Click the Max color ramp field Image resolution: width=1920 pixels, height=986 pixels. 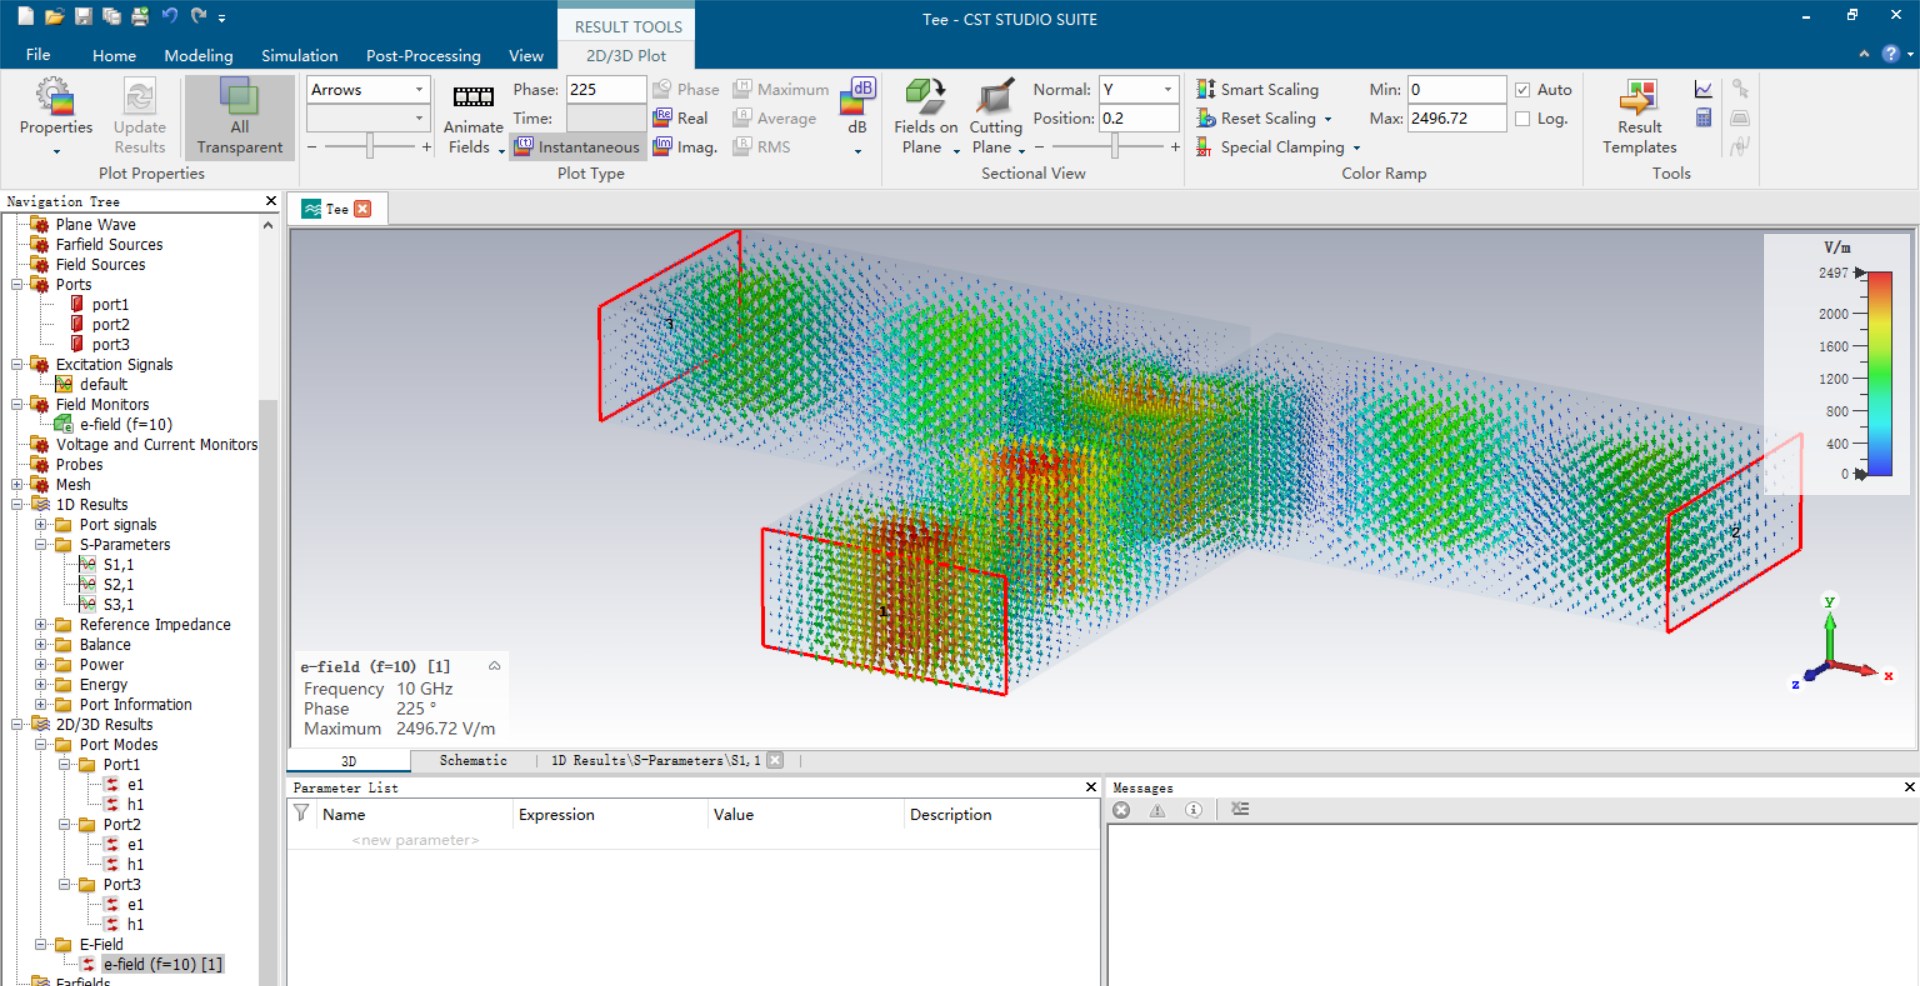coord(1456,119)
